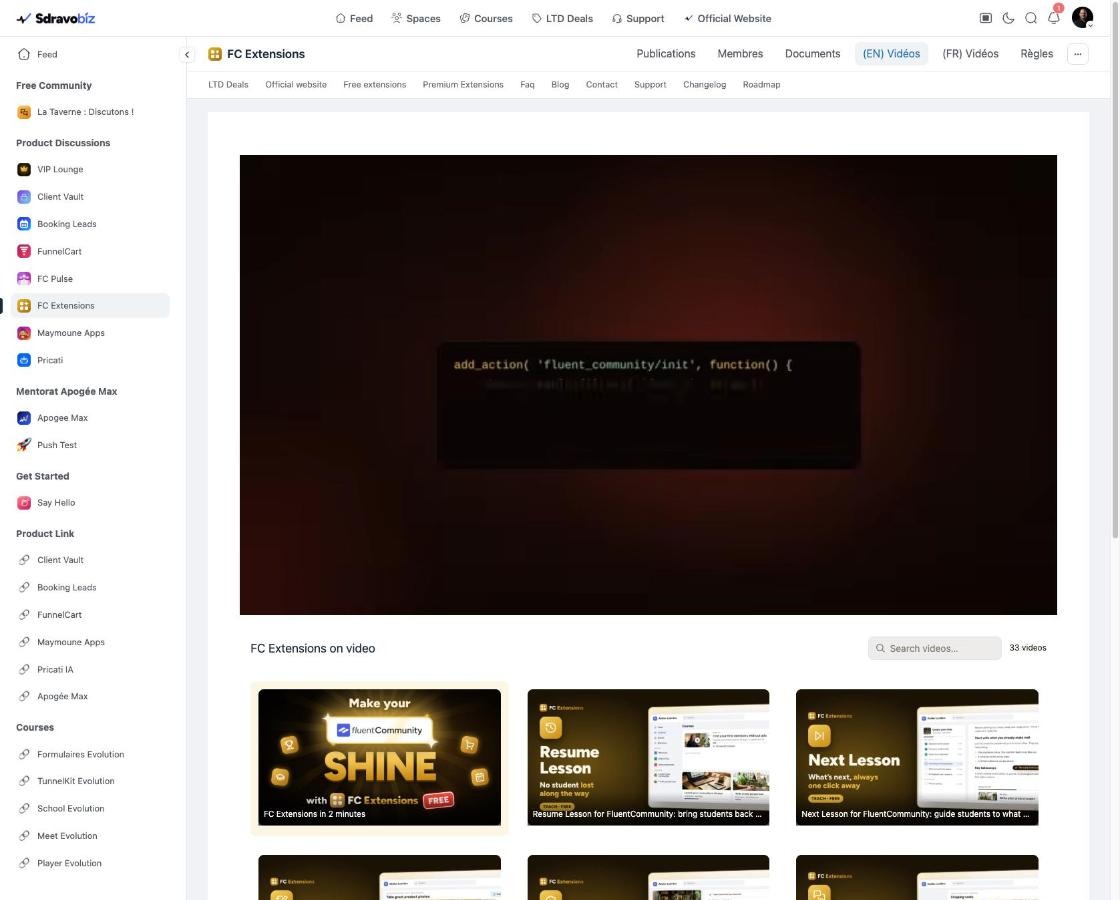
Task: Open FC Pulse space icon
Action: [24, 279]
